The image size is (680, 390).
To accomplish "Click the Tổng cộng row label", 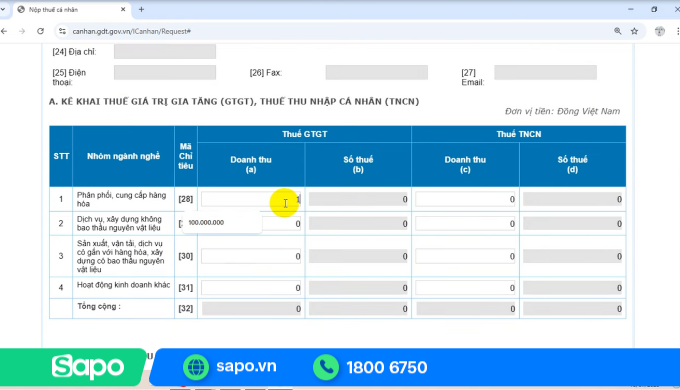I will [x=99, y=306].
